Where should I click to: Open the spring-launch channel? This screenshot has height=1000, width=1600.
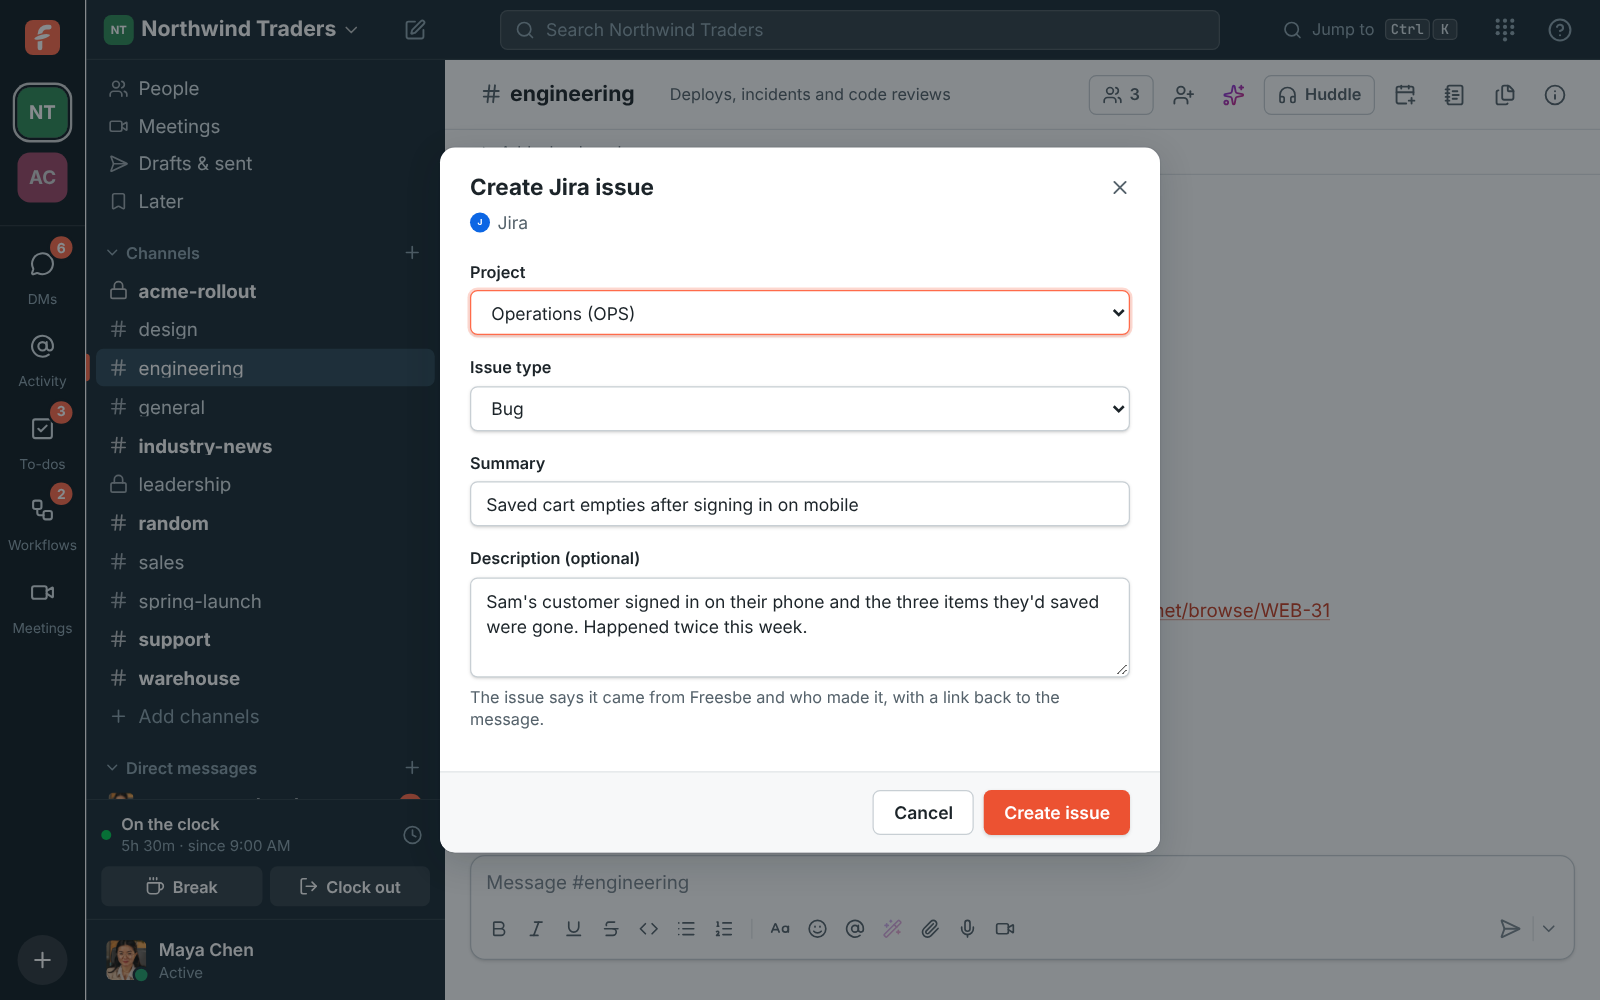pyautogui.click(x=265, y=601)
